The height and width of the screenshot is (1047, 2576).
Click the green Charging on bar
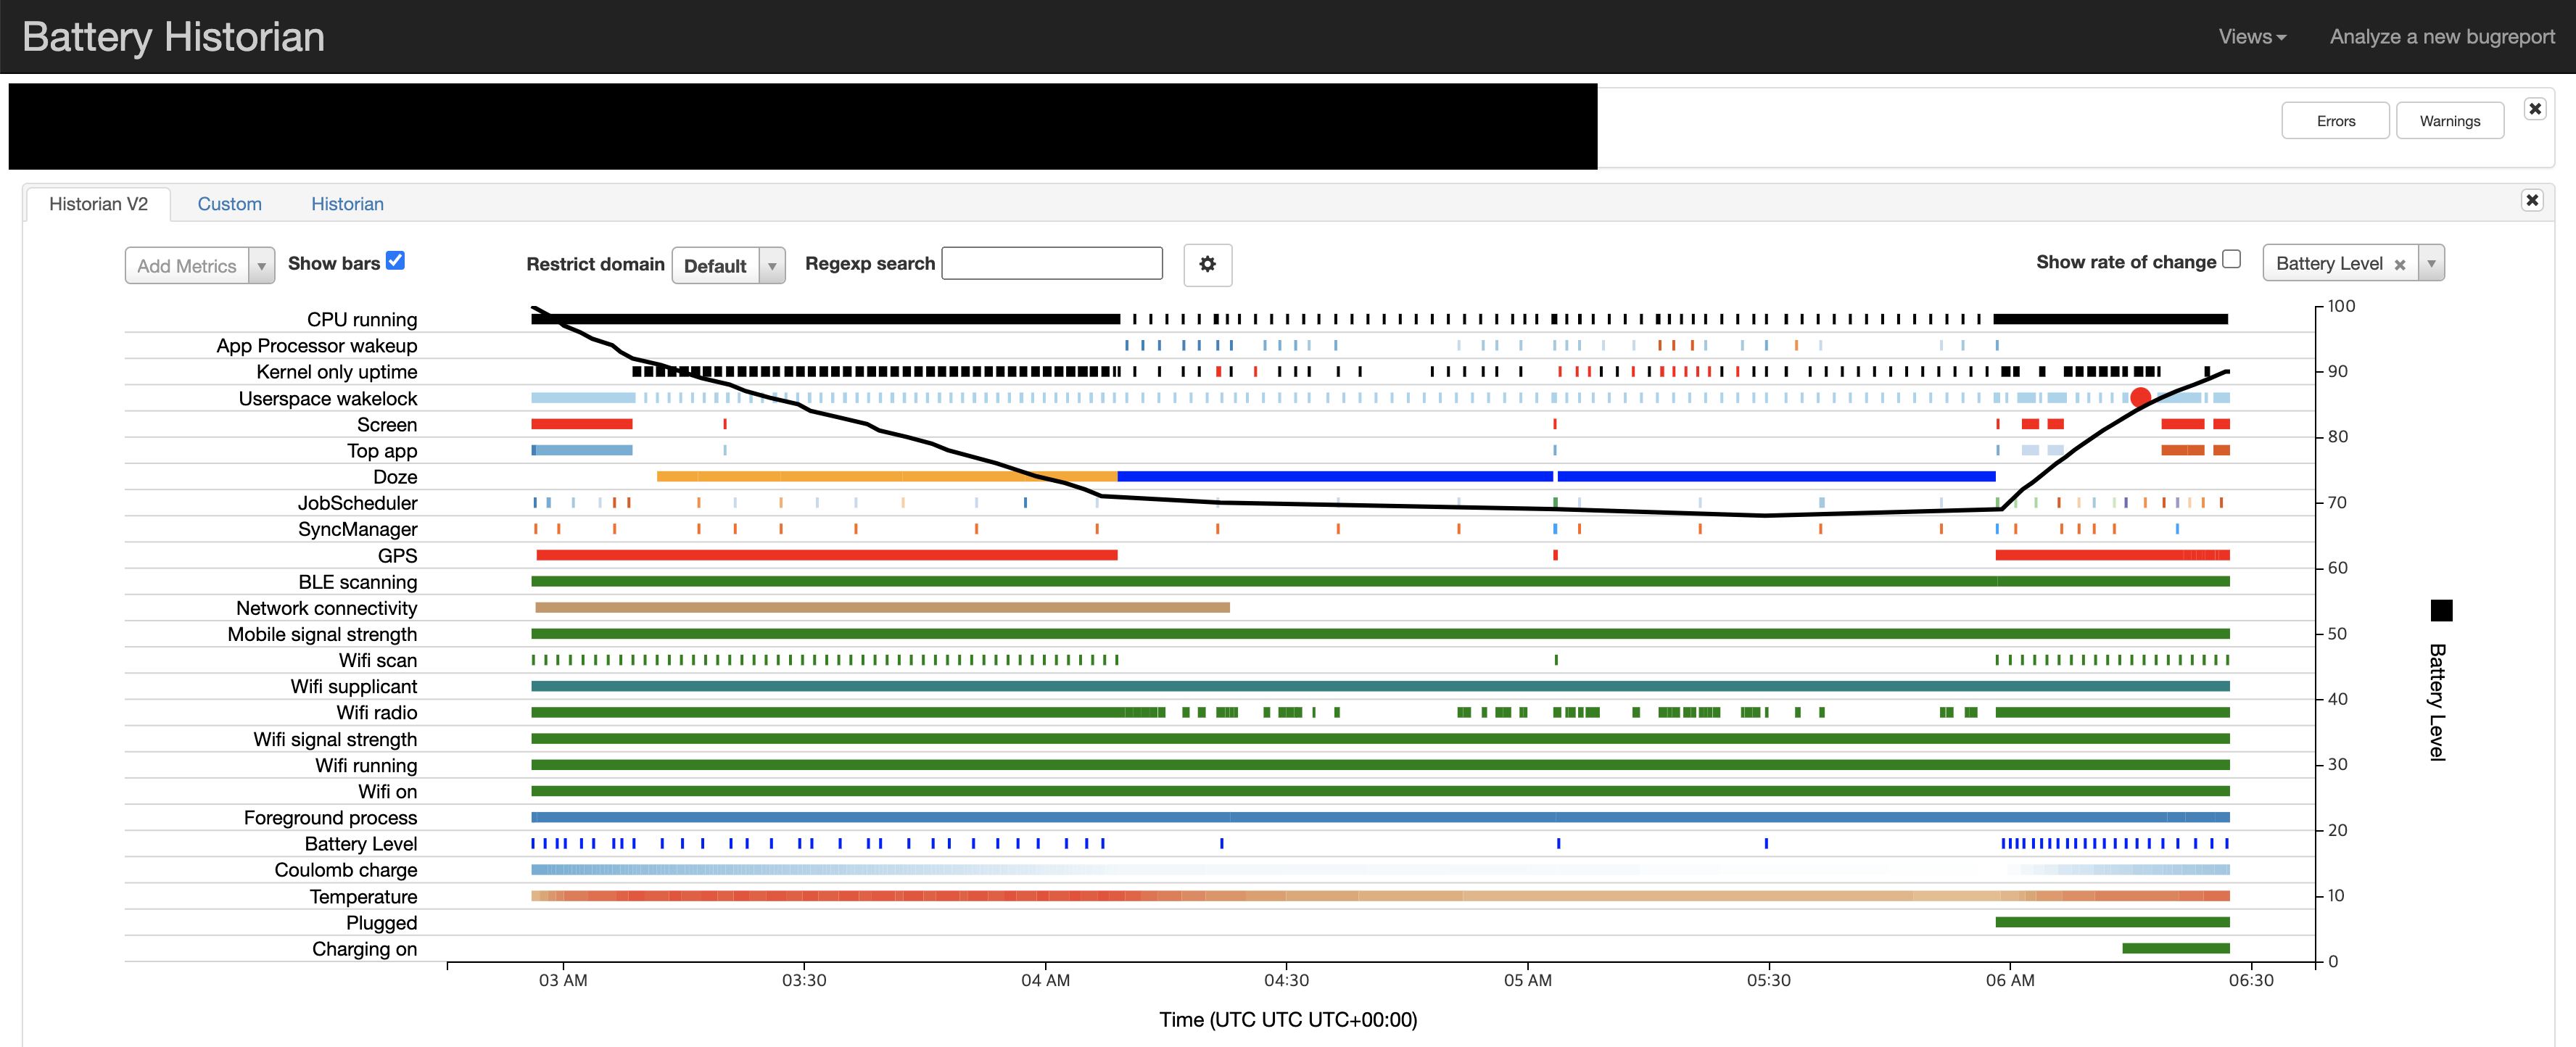(2176, 948)
